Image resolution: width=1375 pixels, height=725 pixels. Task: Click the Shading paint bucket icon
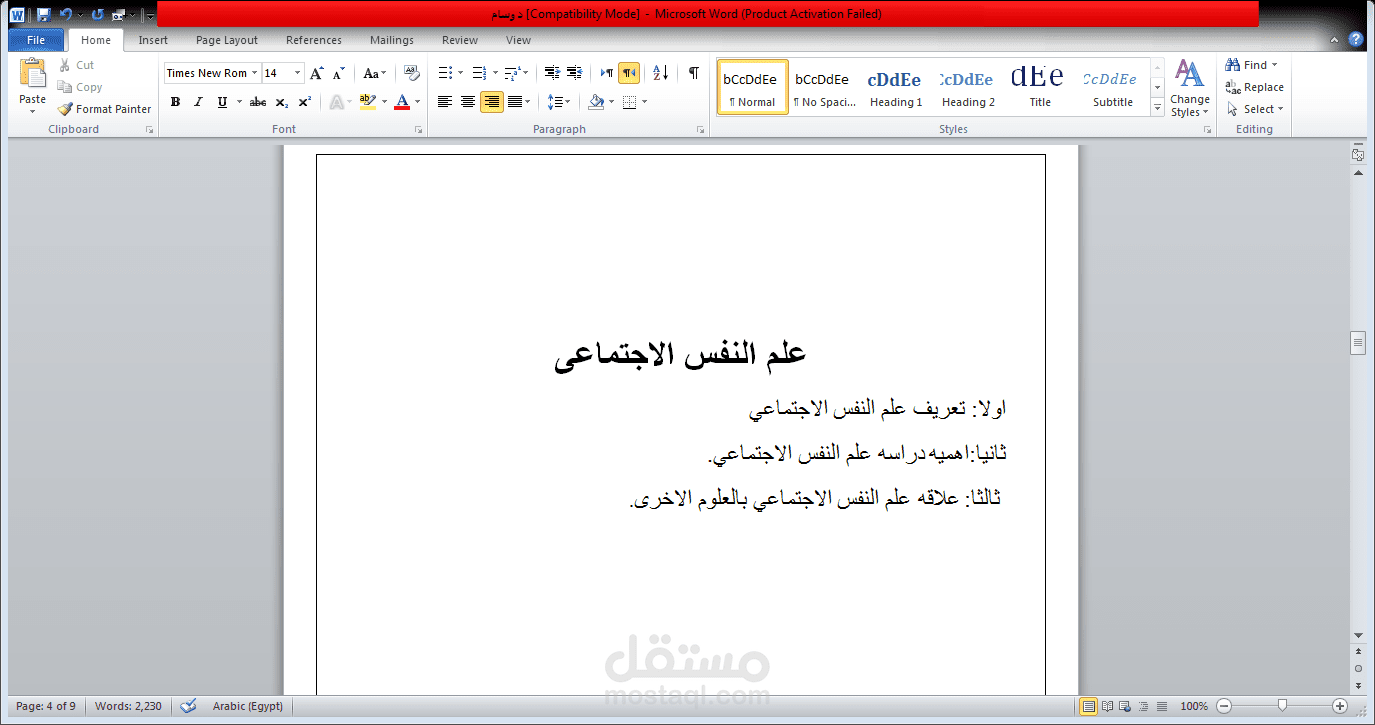[x=596, y=102]
